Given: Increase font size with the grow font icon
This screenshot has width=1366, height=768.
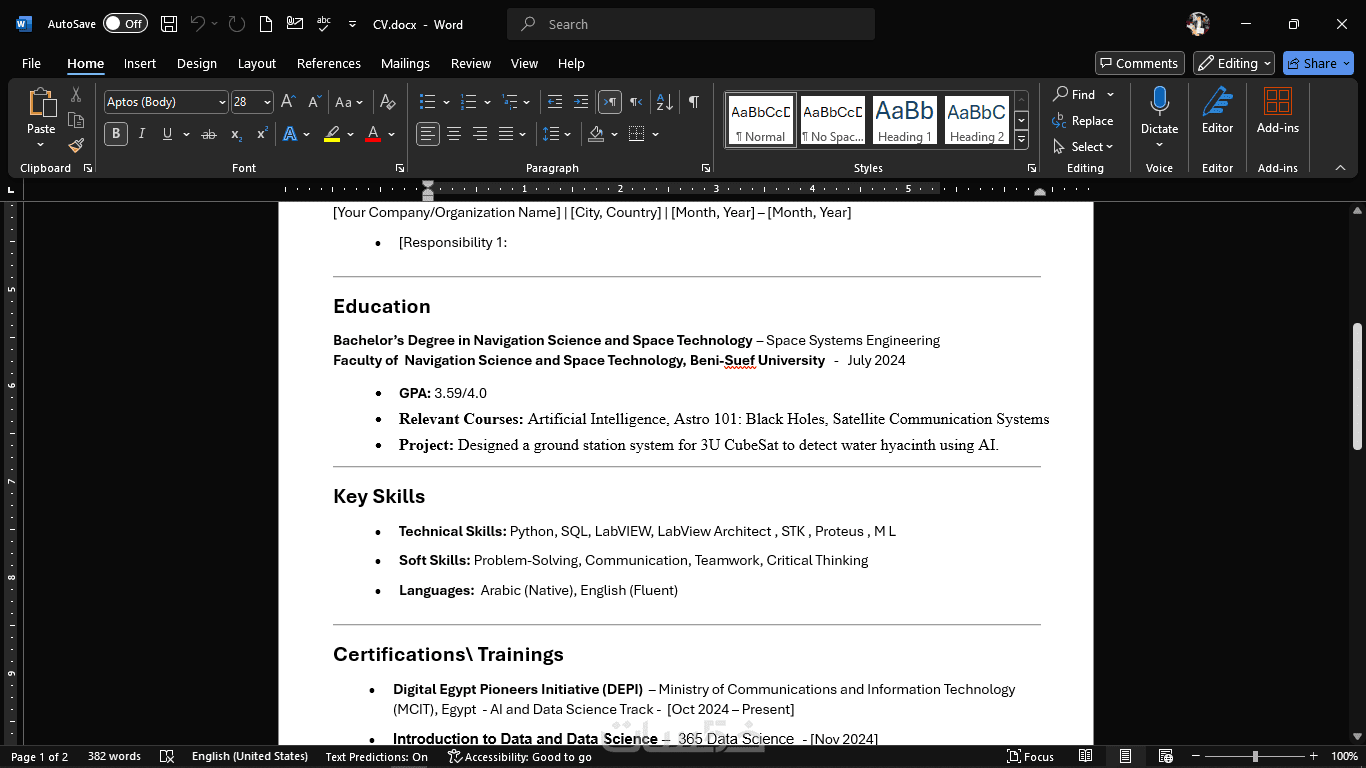Looking at the screenshot, I should pyautogui.click(x=288, y=102).
